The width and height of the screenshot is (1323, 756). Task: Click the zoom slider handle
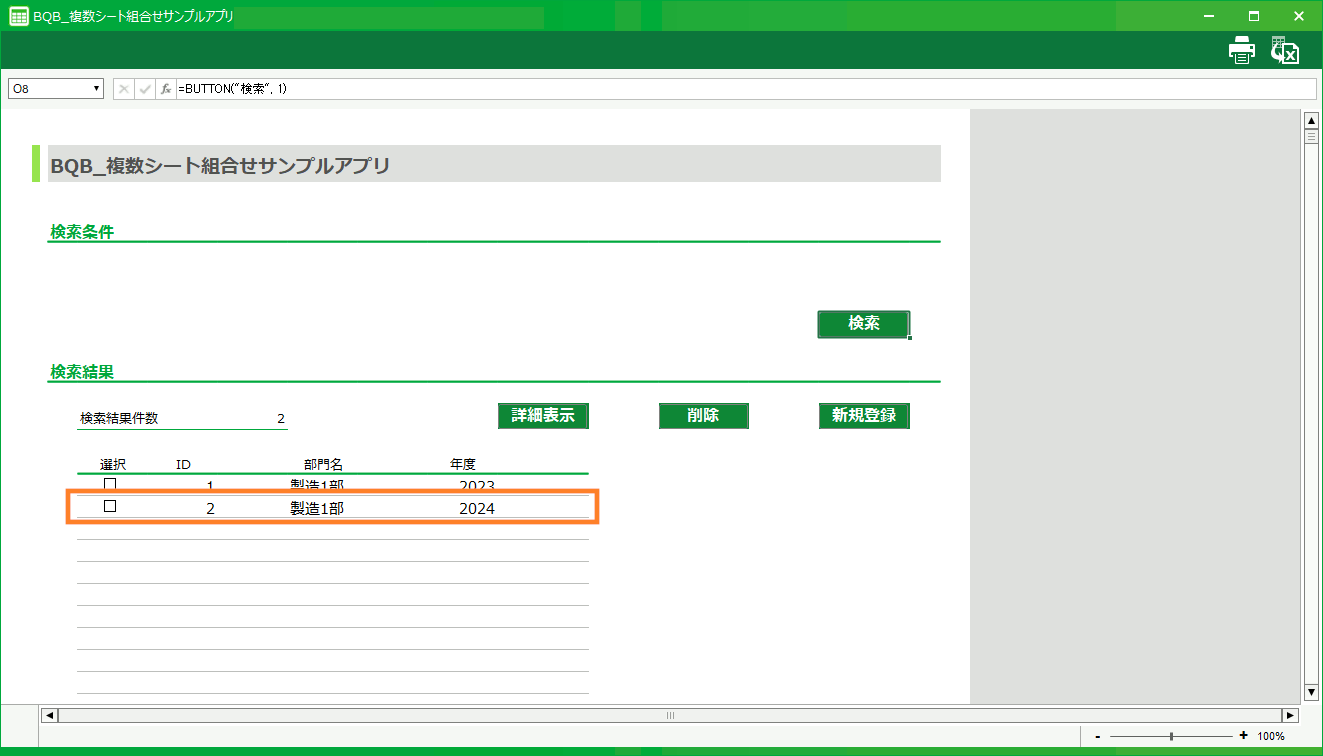[1171, 736]
